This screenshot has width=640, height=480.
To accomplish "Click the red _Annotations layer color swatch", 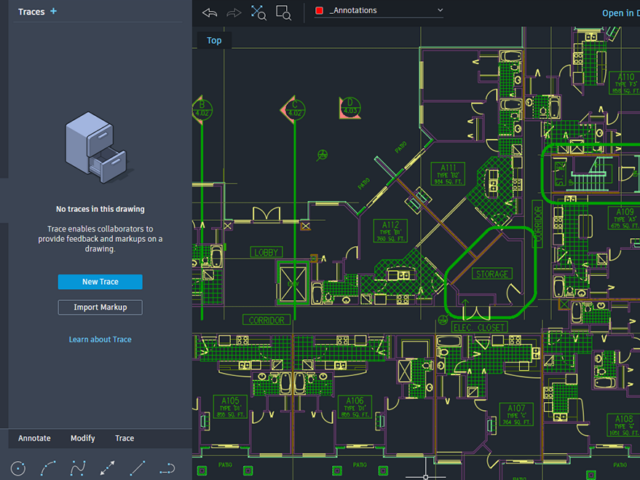I will tap(319, 11).
